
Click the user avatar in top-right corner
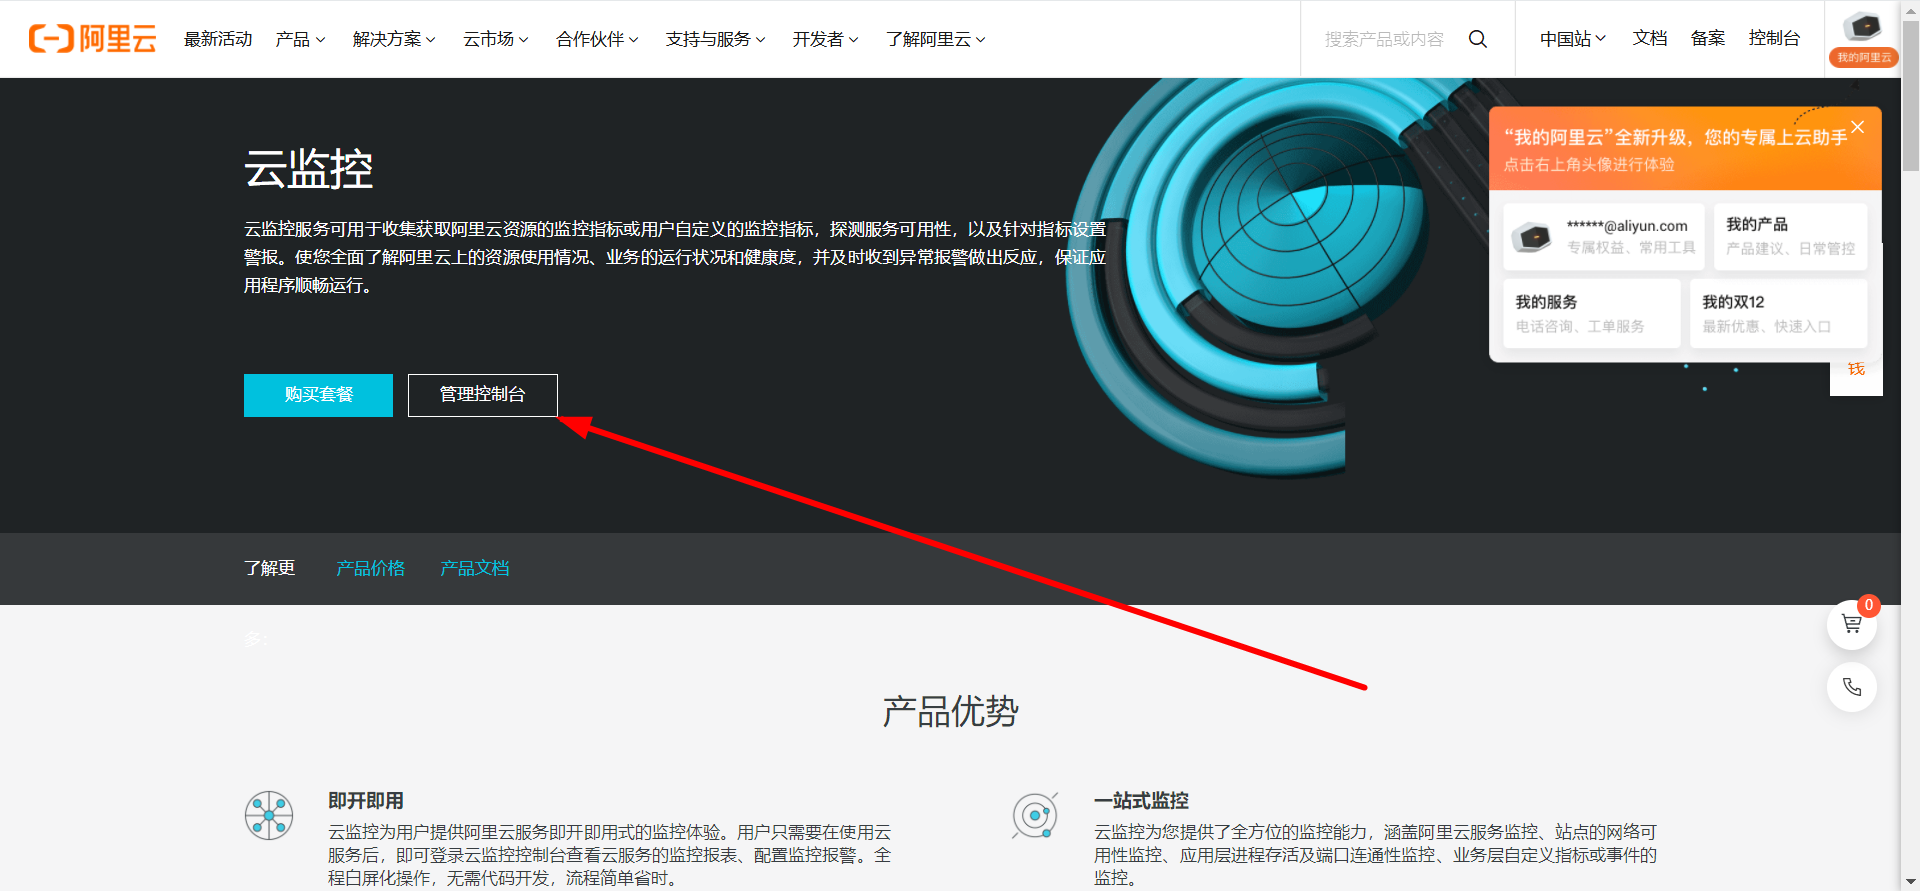pyautogui.click(x=1862, y=28)
